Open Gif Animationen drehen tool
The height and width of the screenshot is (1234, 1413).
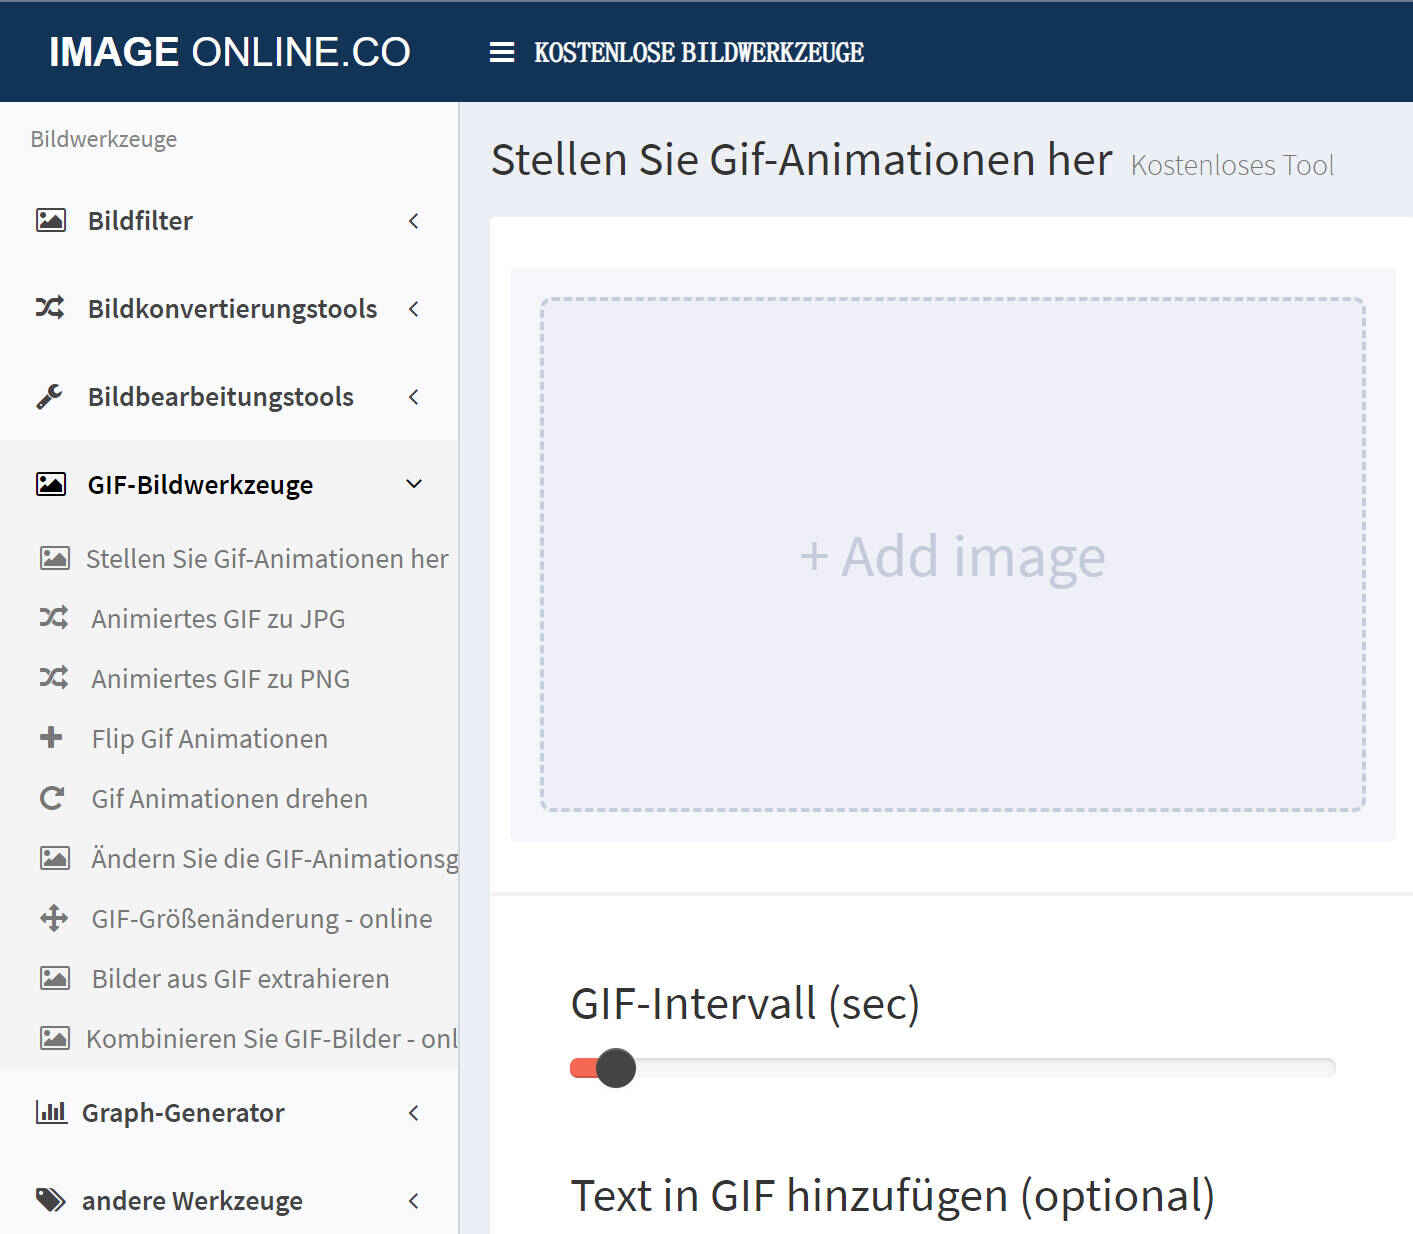tap(230, 799)
